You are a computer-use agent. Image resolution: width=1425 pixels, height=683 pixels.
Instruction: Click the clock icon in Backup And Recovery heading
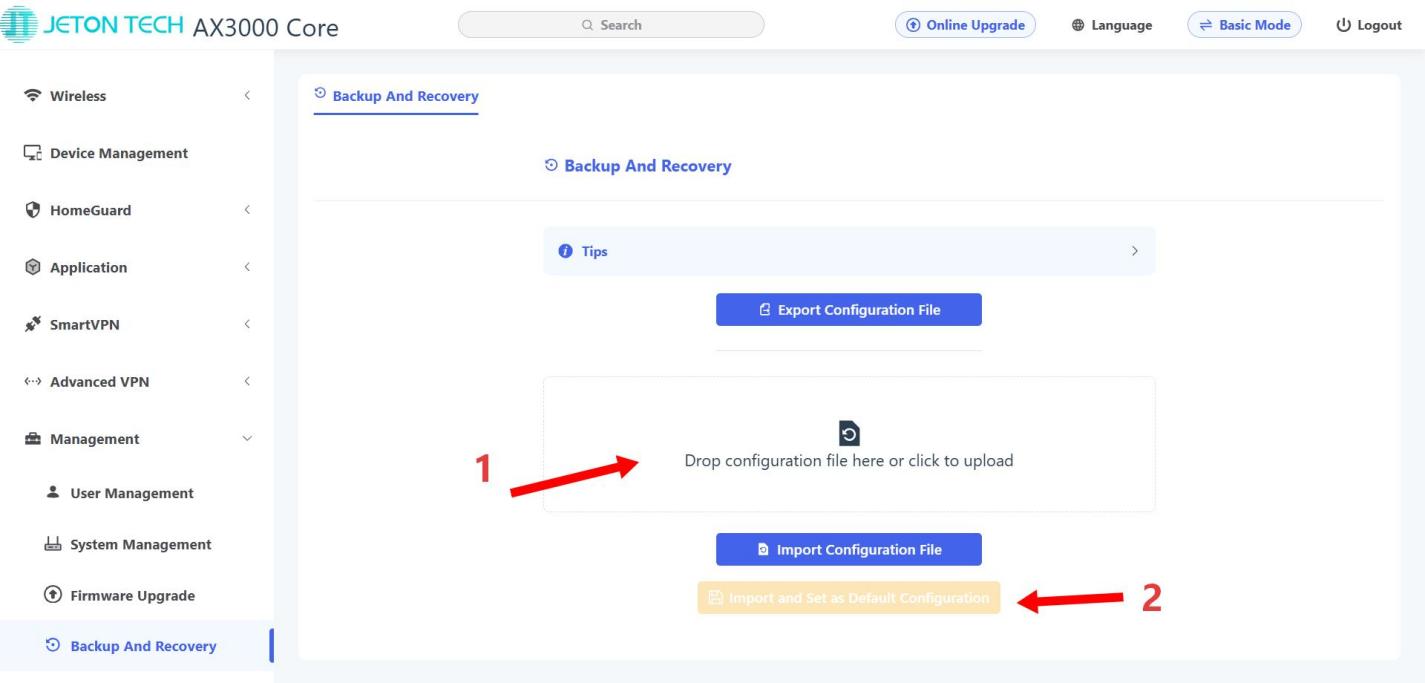coord(552,166)
